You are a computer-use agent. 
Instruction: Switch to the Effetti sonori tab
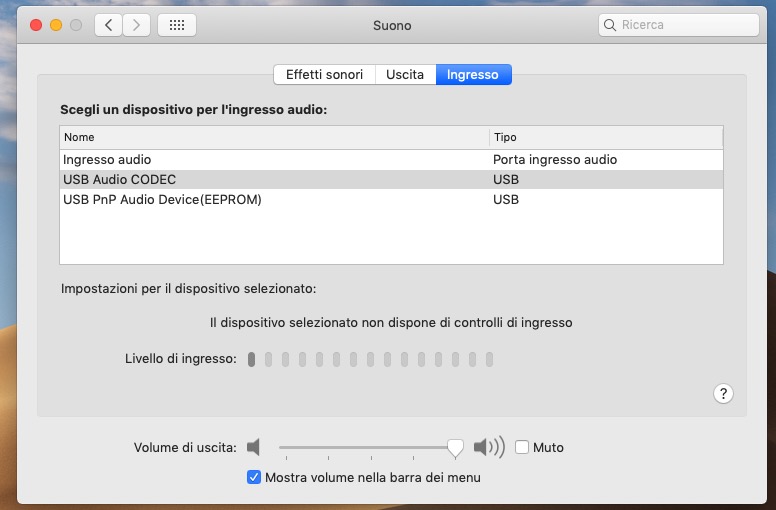tap(324, 74)
